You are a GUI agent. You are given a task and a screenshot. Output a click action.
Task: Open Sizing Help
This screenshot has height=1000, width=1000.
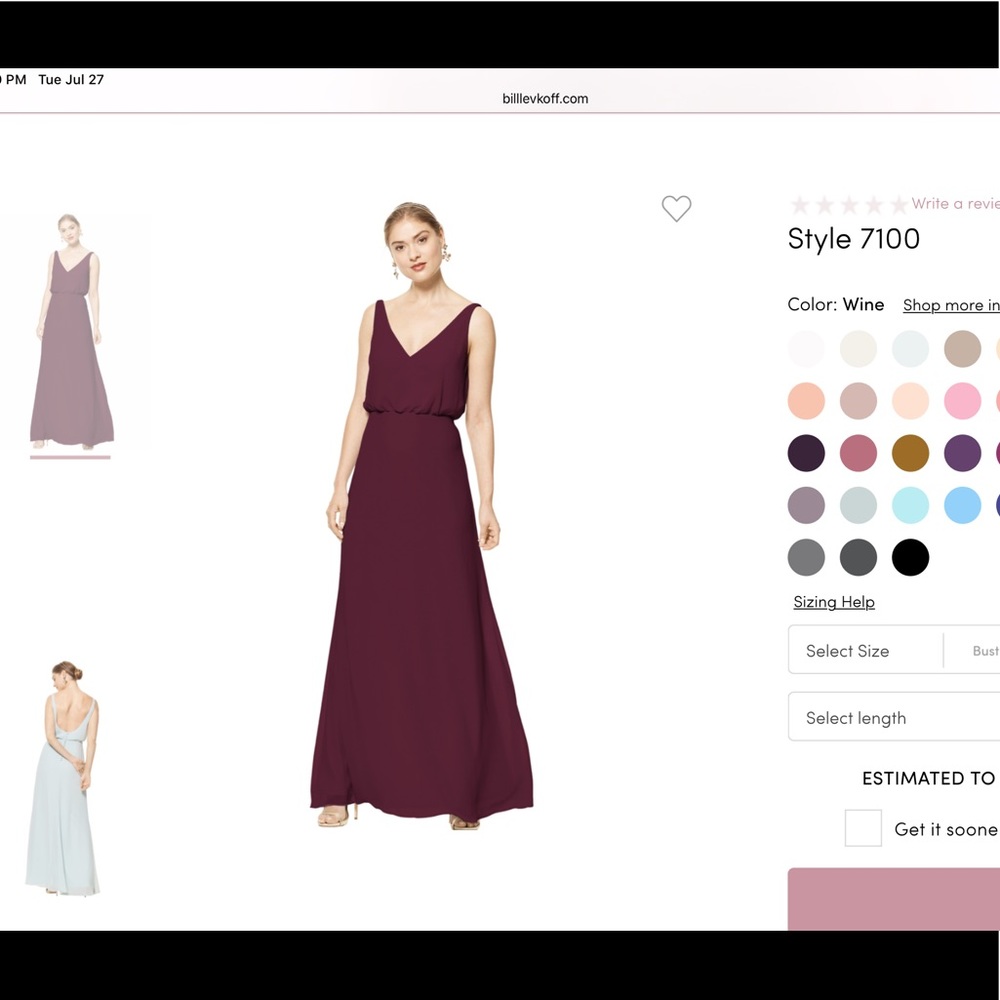point(833,601)
